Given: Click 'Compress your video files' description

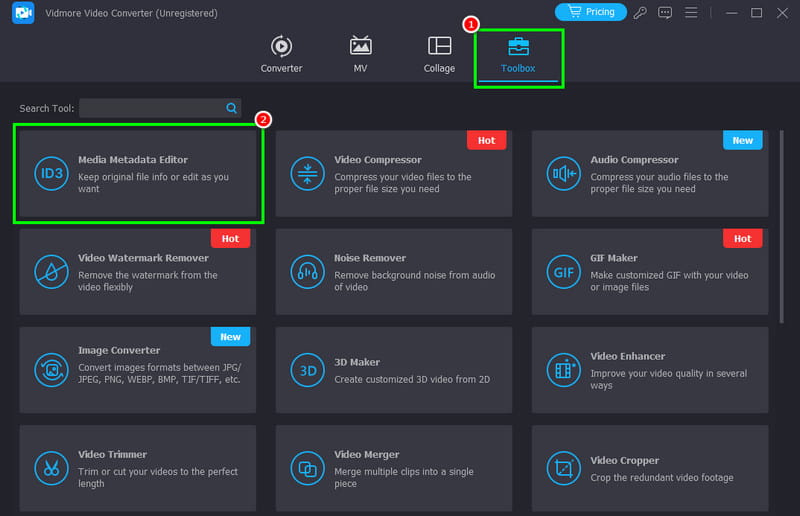Looking at the screenshot, I should click(403, 183).
